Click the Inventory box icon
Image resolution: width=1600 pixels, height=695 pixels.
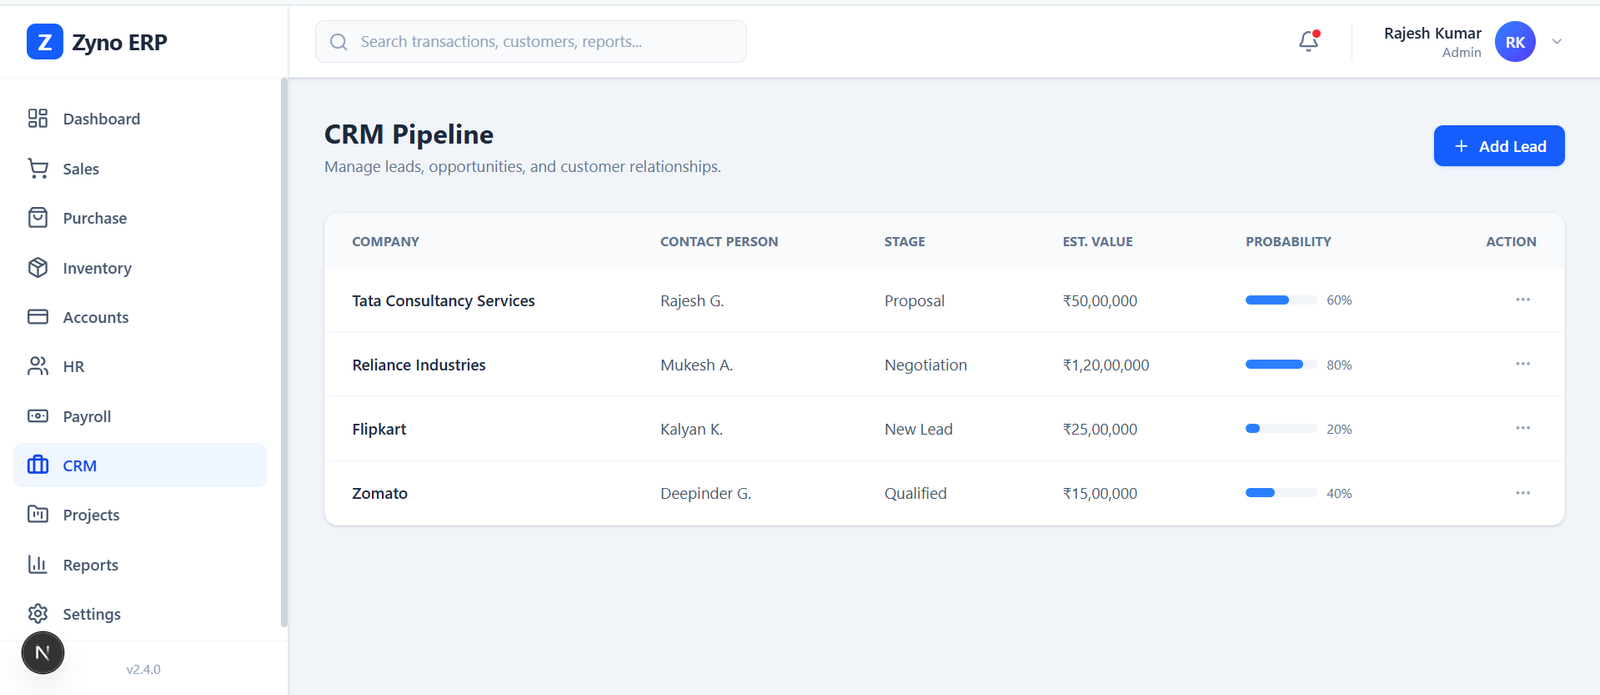[38, 268]
